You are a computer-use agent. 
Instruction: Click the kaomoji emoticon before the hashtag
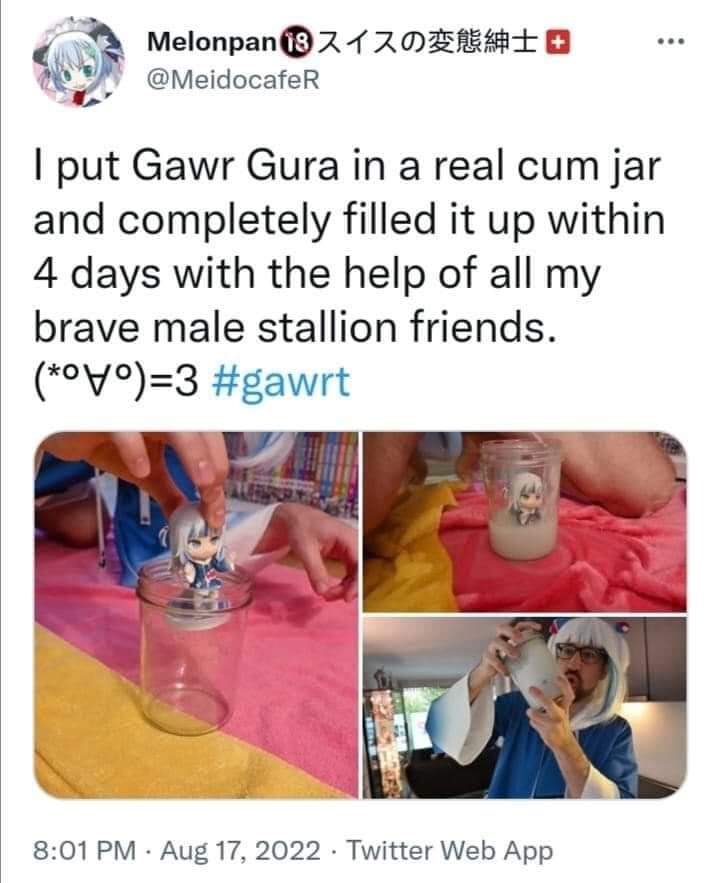[x=116, y=383]
